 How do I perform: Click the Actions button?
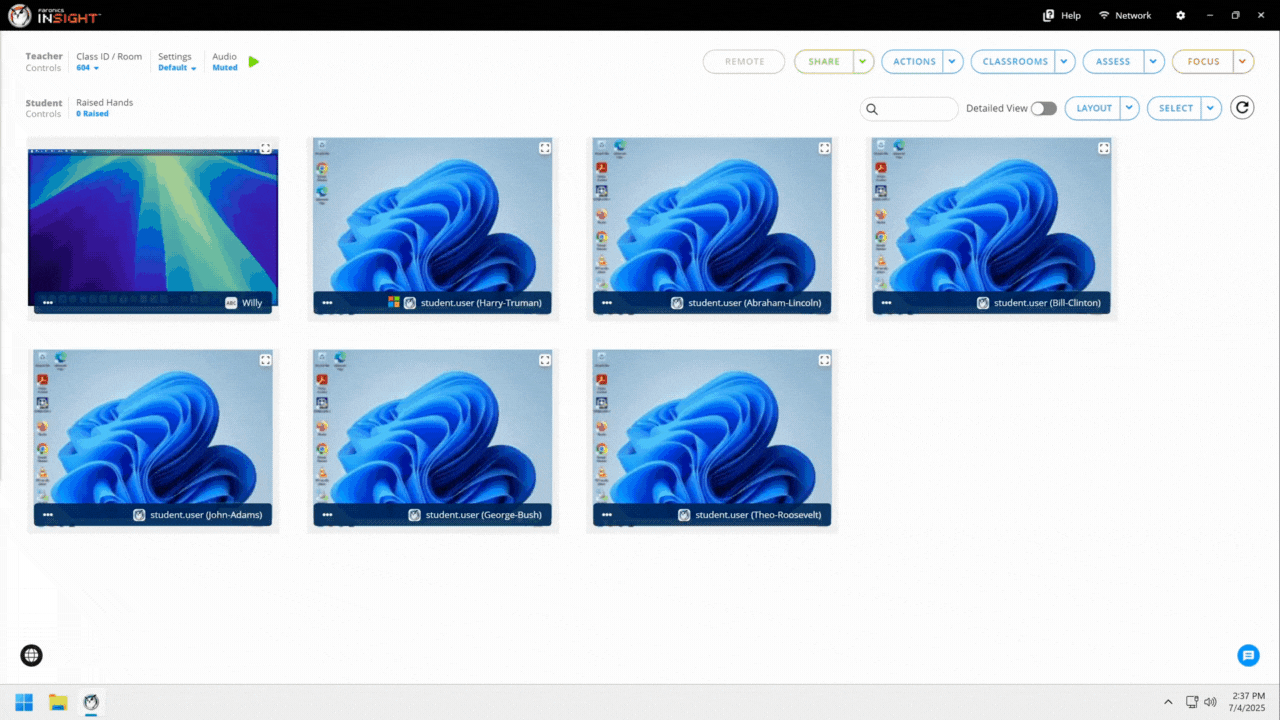point(913,62)
